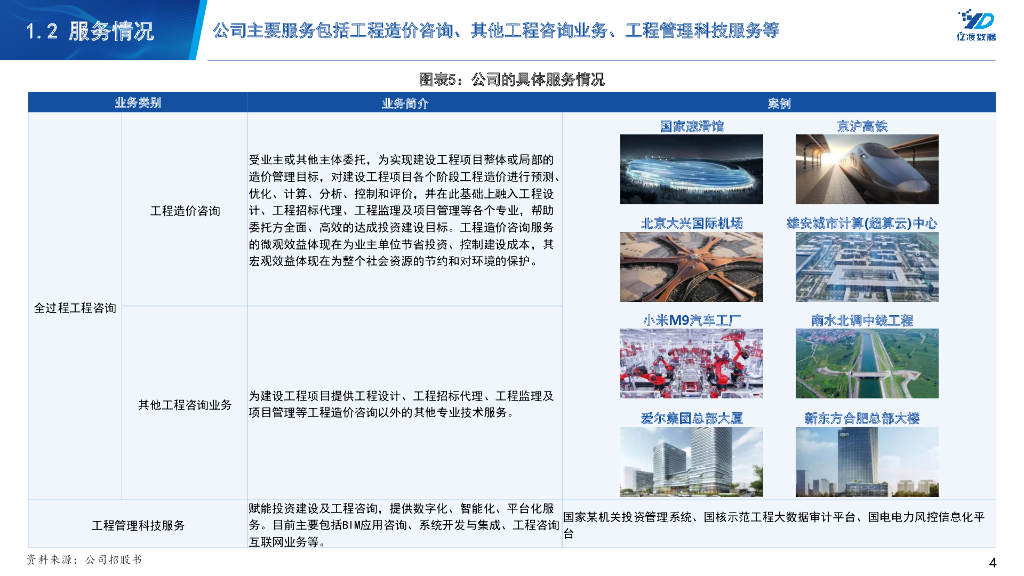Select the 图表5 chart caption

pyautogui.click(x=511, y=79)
